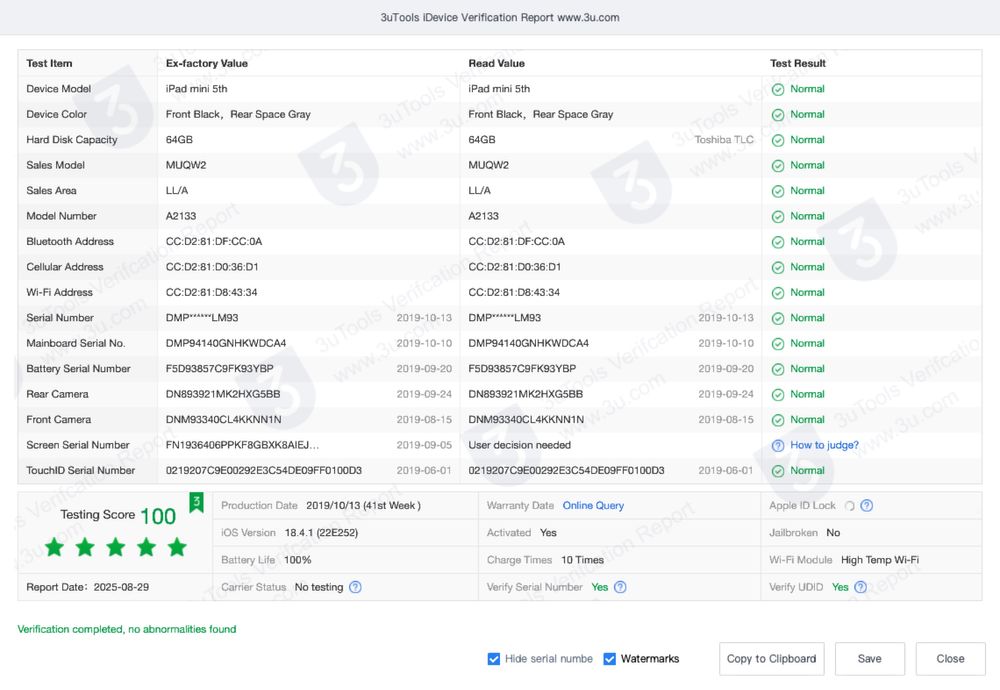This screenshot has width=1000, height=690.
Task: Click the read battery serial F5D93857C9FK93YBP
Action: click(x=522, y=369)
